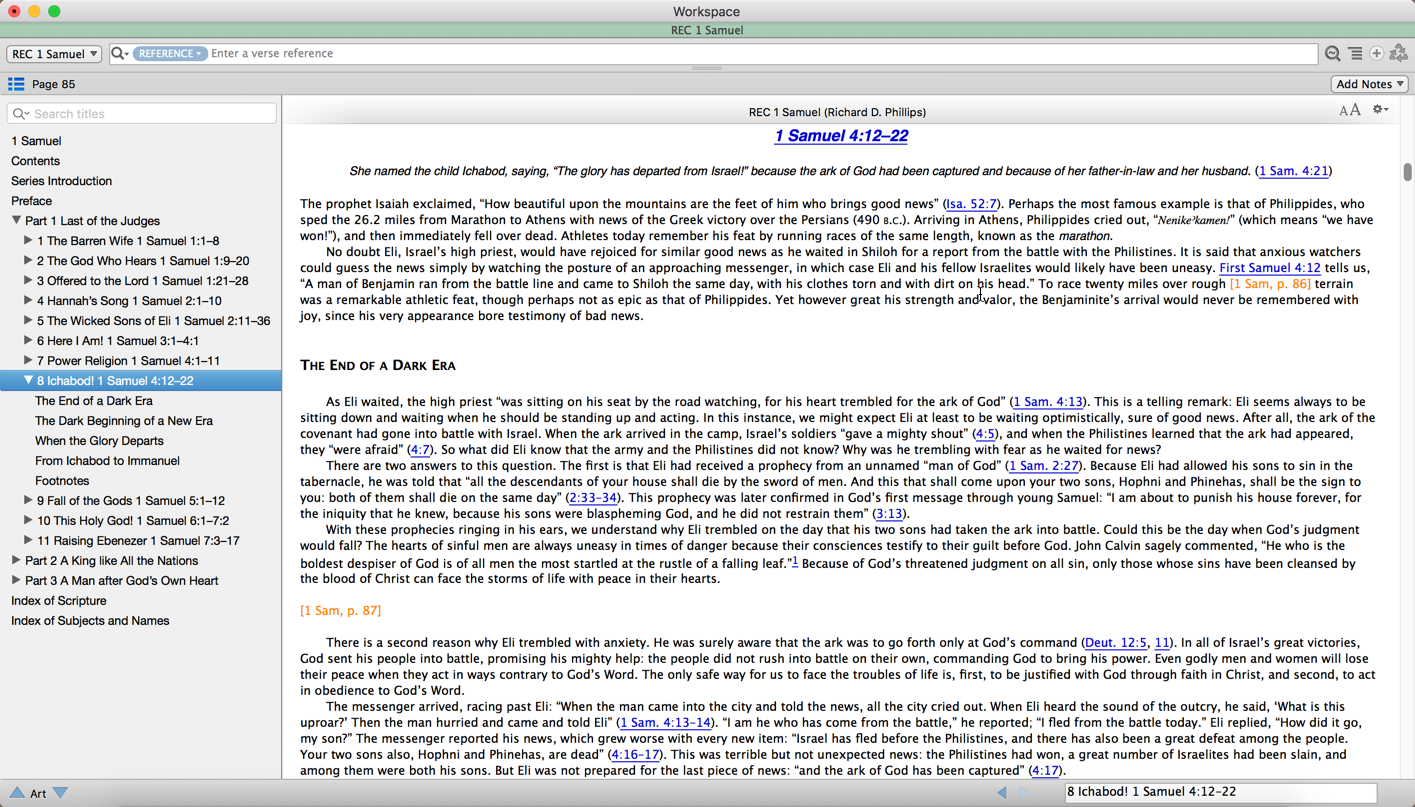Expand 1 The Barren Wife chapter
Screen dimensions: 1415x807
(28, 240)
